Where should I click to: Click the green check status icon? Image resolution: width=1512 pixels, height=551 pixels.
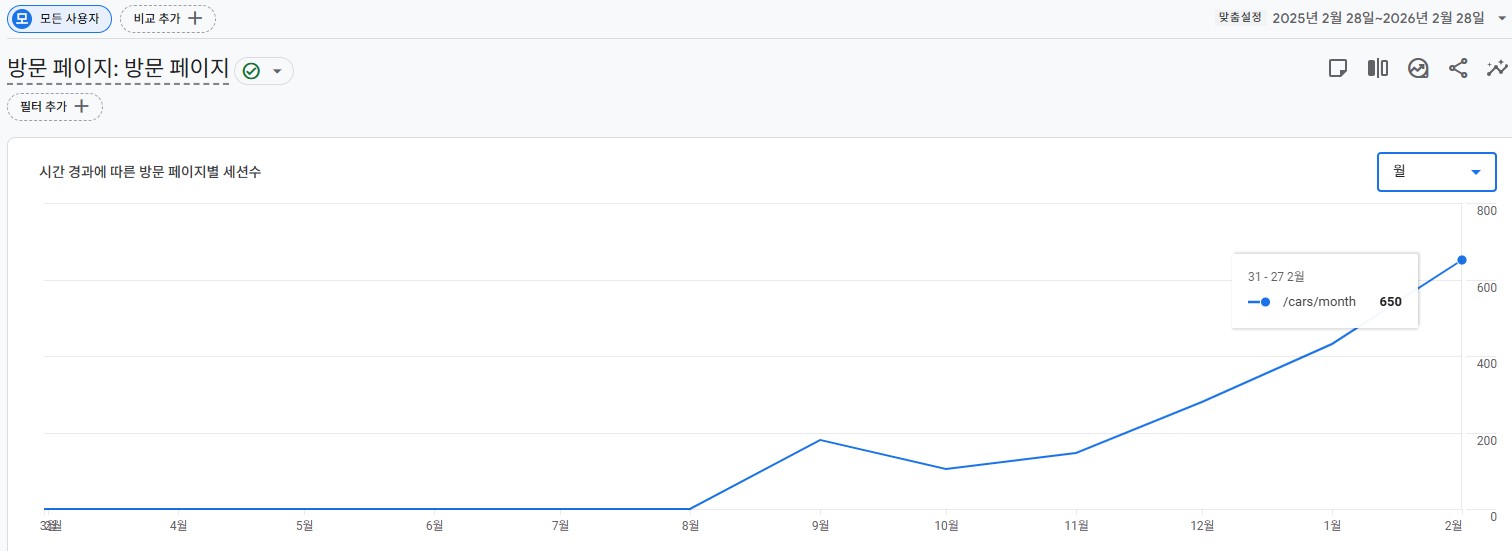[x=252, y=71]
